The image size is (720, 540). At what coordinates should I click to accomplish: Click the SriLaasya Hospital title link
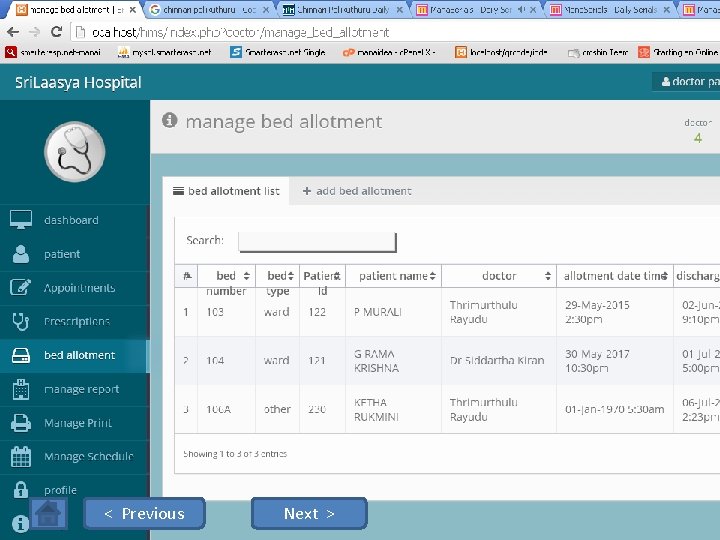78,83
